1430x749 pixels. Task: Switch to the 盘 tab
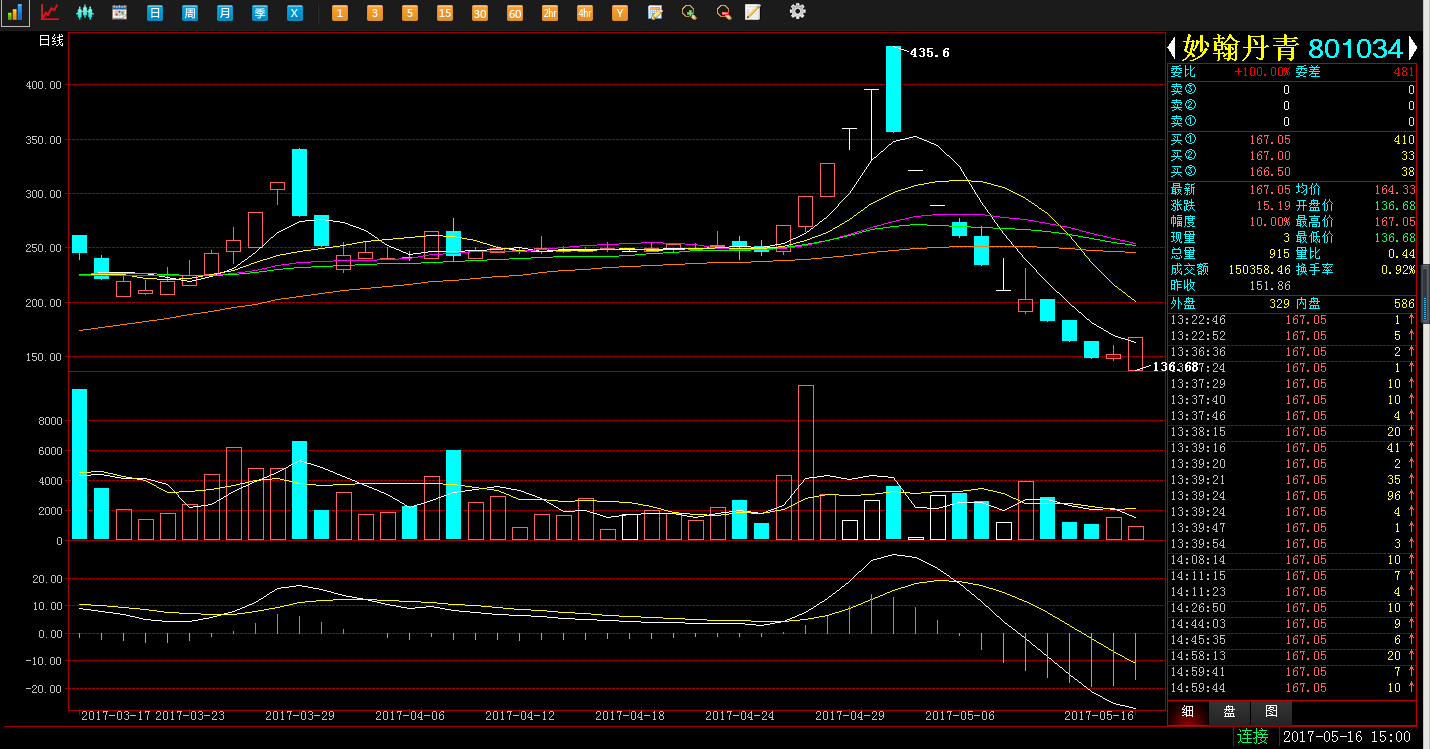[1229, 712]
